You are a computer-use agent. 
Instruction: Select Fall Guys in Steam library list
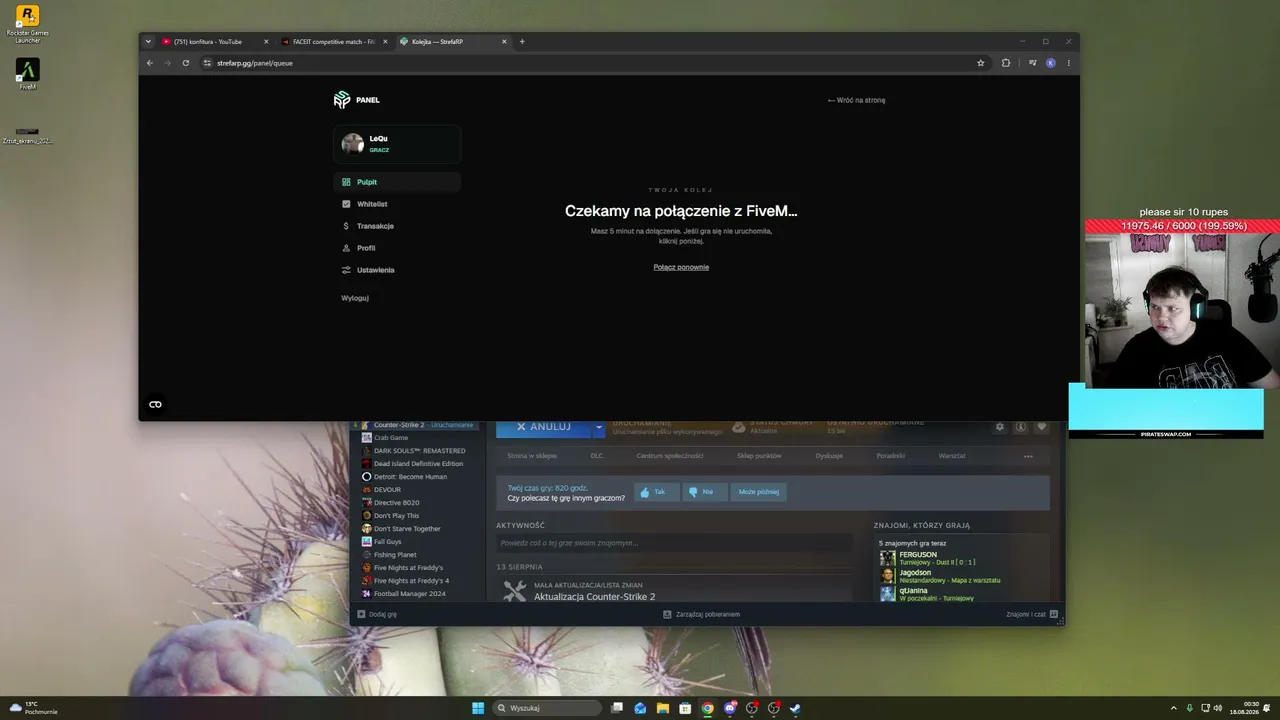click(x=388, y=542)
